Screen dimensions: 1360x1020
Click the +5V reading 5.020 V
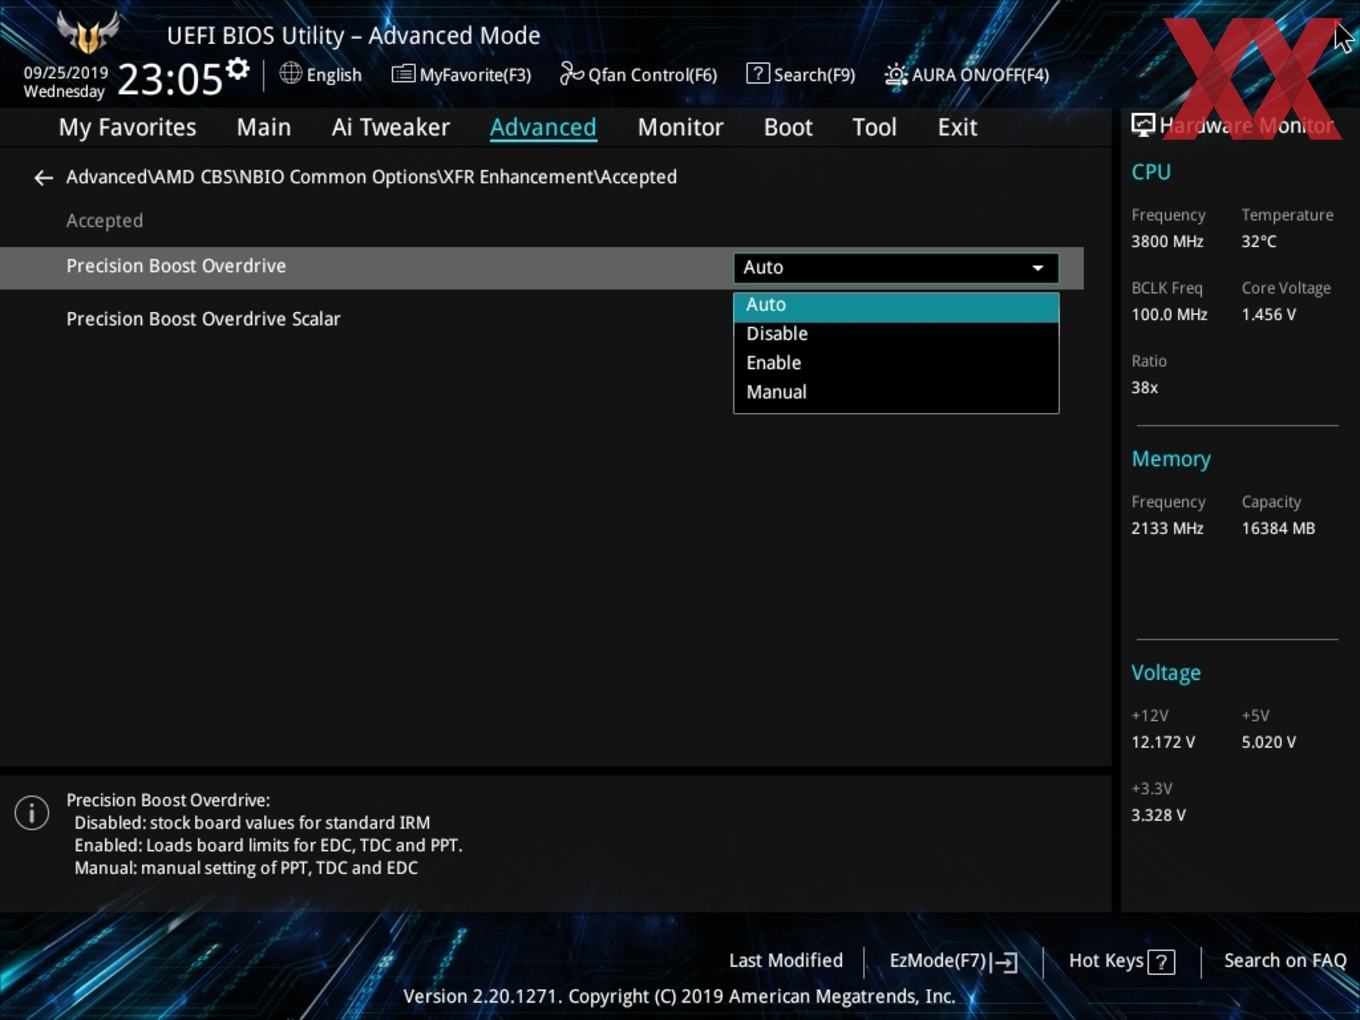click(1269, 742)
